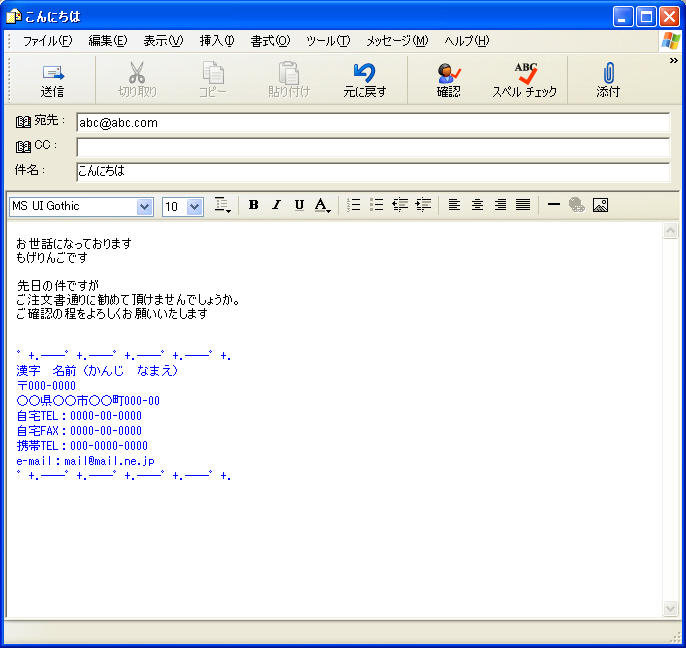
Task: Click body line もげりんごです
Action: tap(52, 257)
